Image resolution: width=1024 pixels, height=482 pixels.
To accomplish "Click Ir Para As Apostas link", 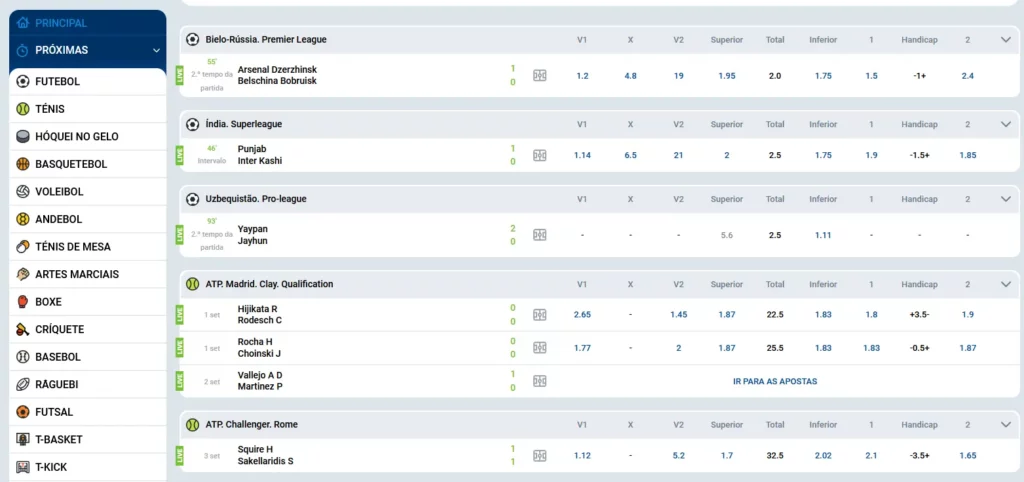I will coord(775,381).
